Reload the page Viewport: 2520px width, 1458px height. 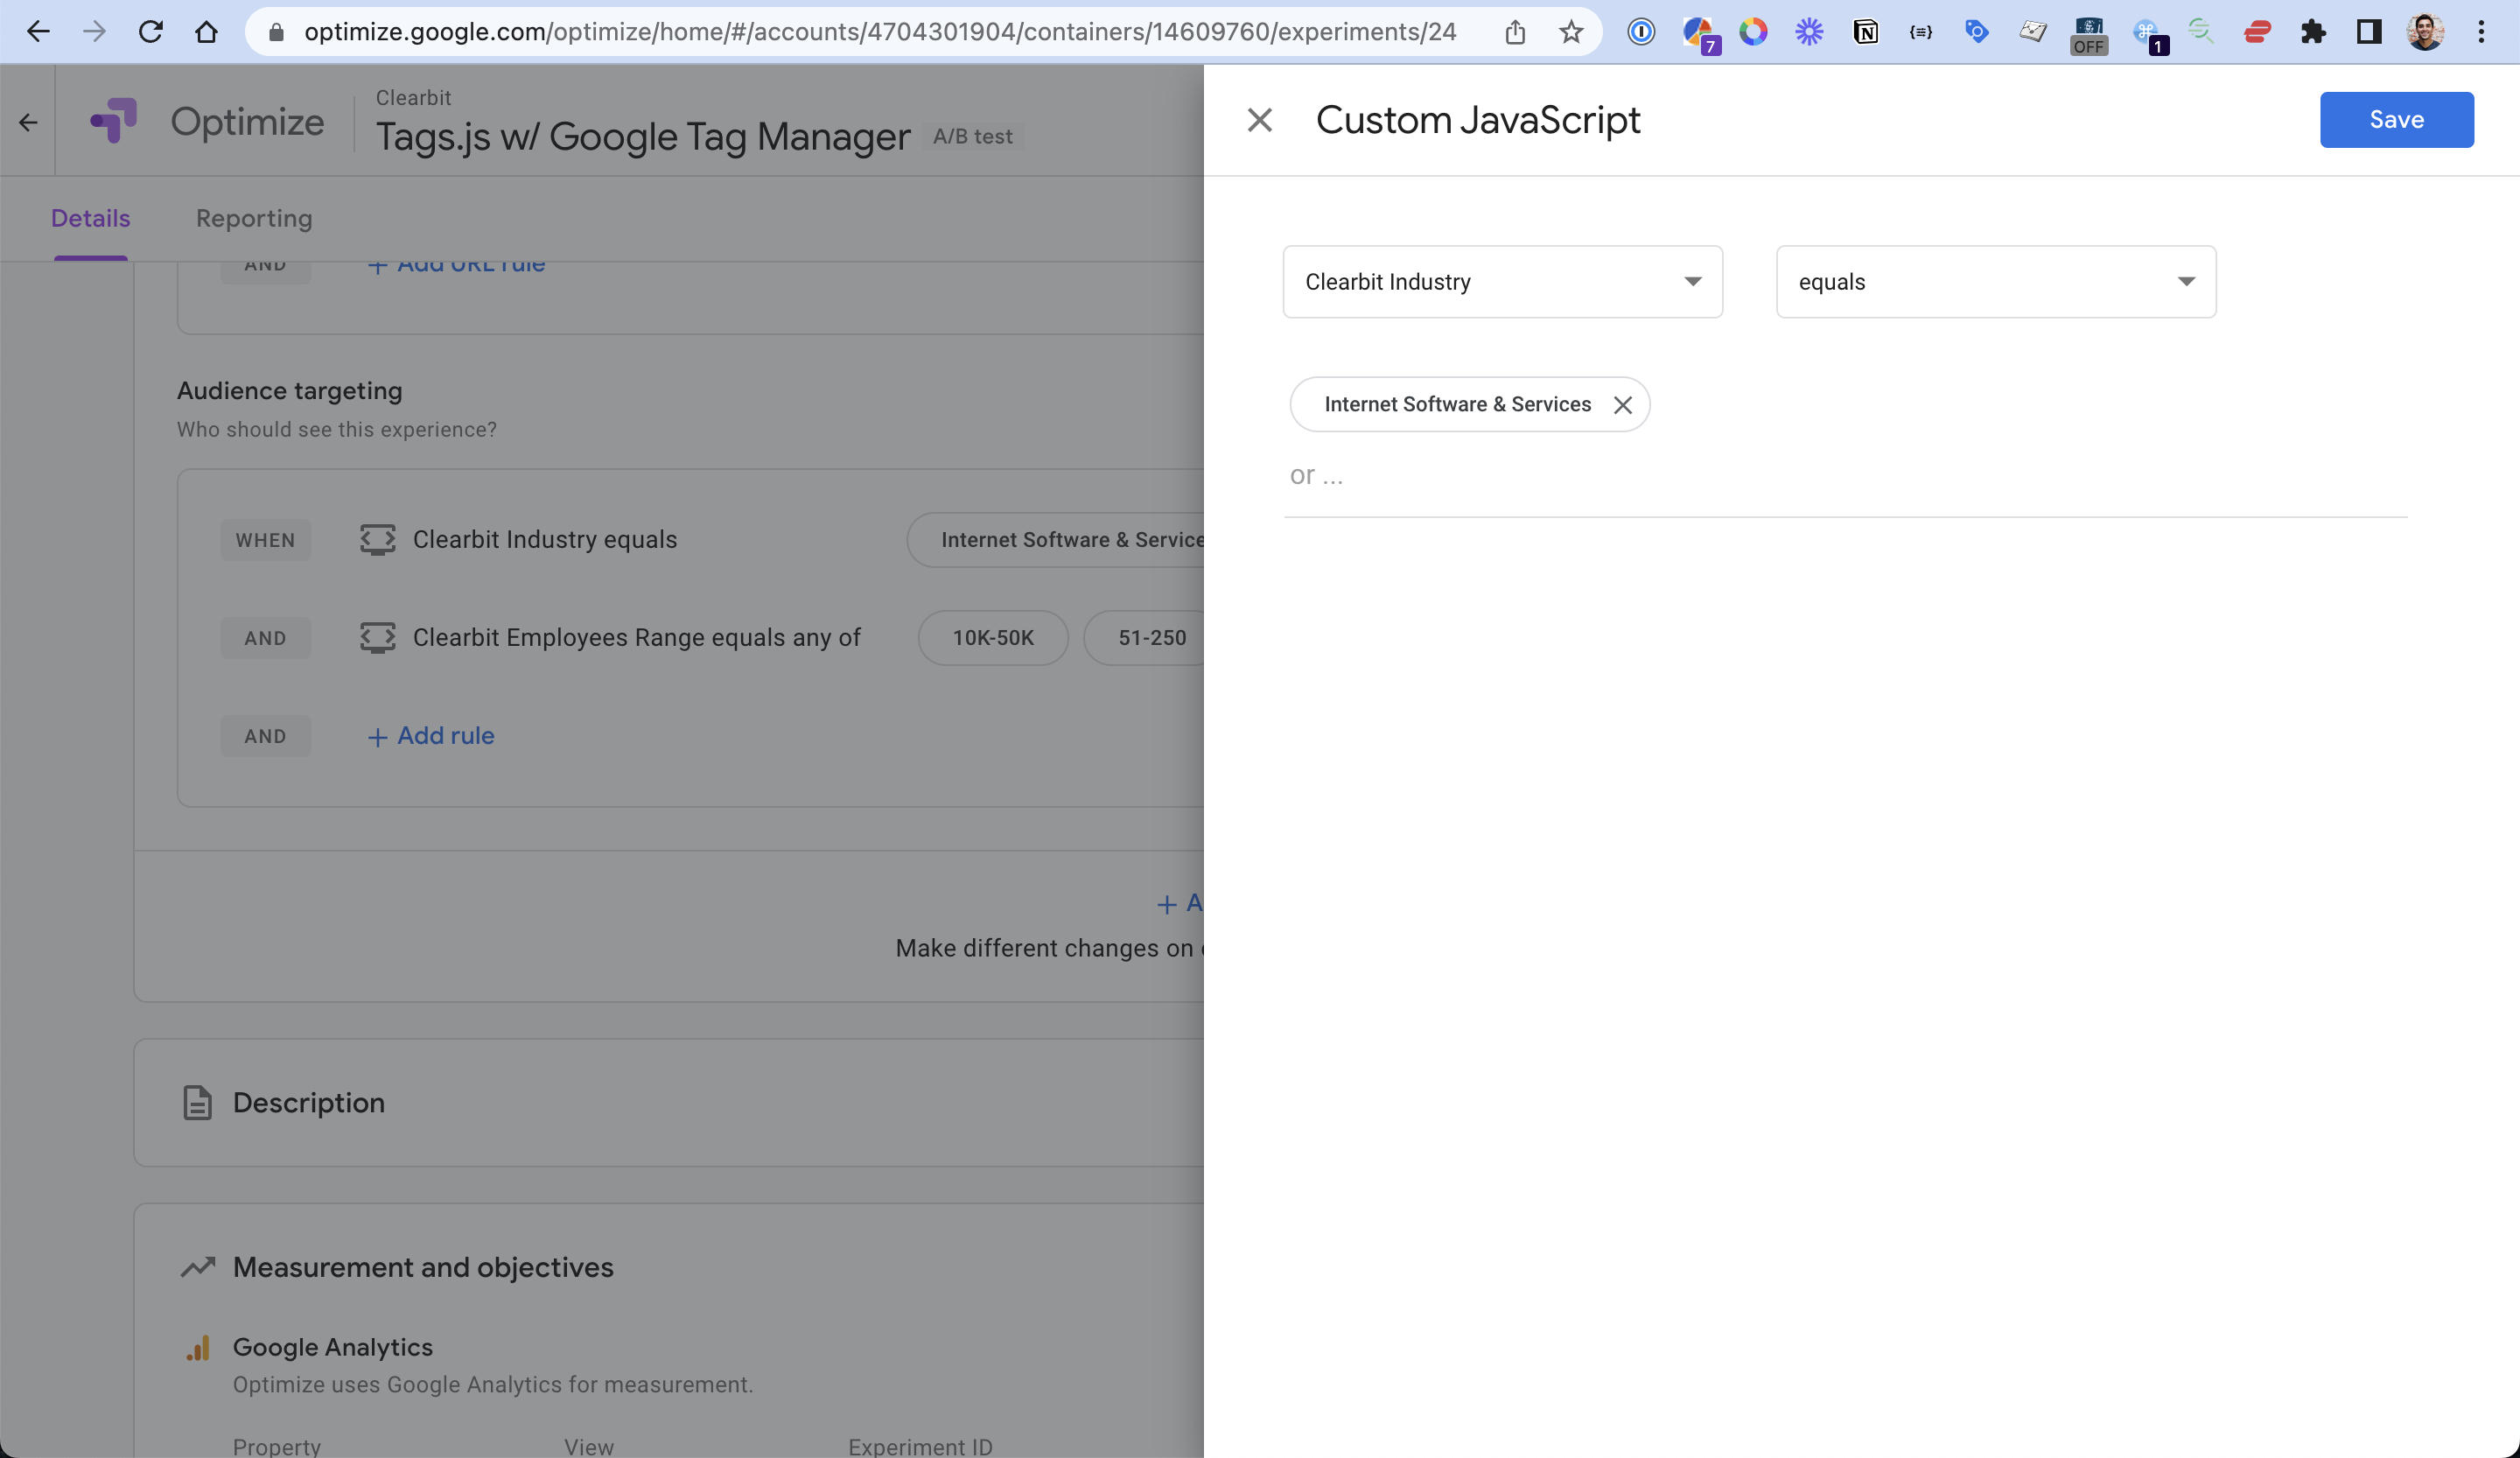(150, 32)
